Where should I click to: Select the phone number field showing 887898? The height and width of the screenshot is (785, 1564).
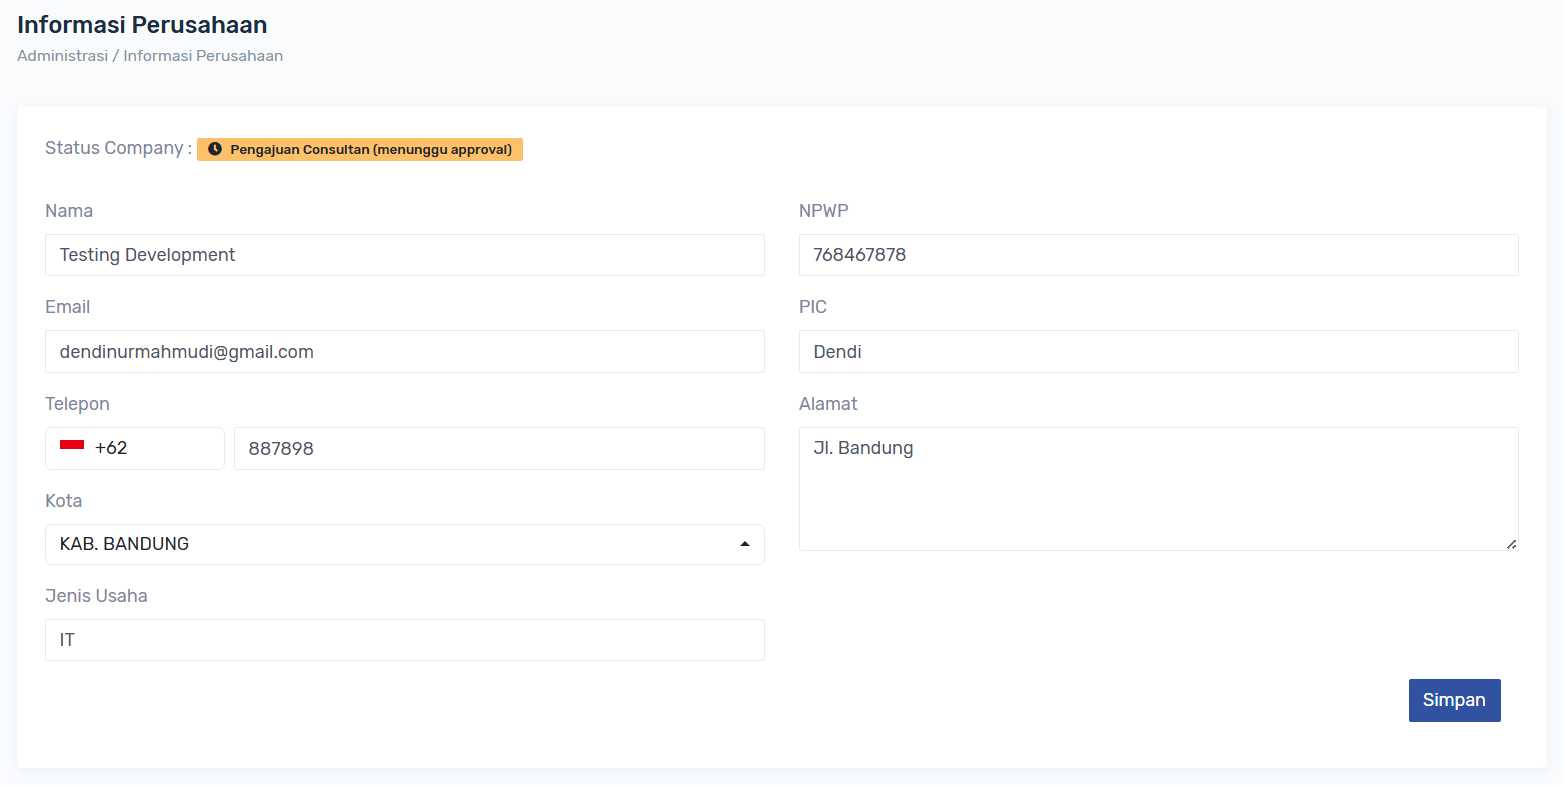tap(498, 449)
